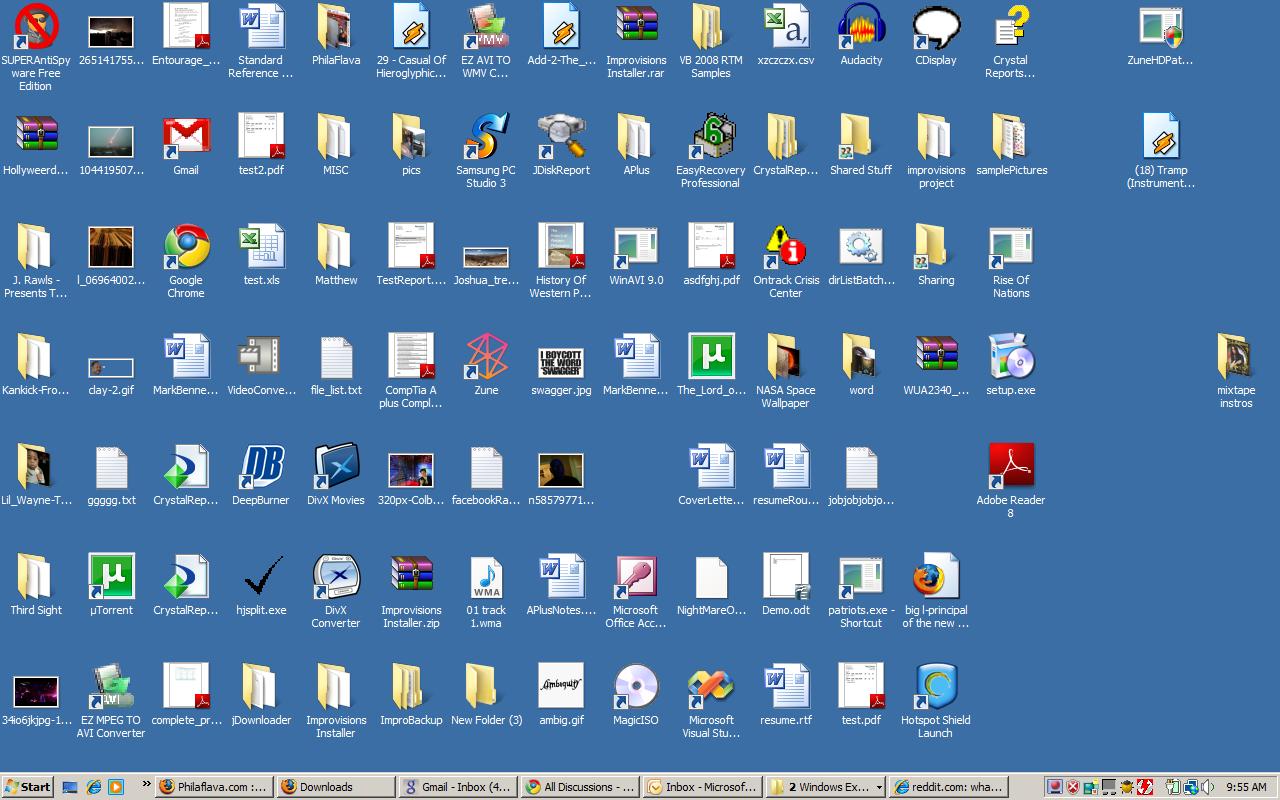
Task: Open the Joshua_tre... image thumbnail
Action: 486,258
